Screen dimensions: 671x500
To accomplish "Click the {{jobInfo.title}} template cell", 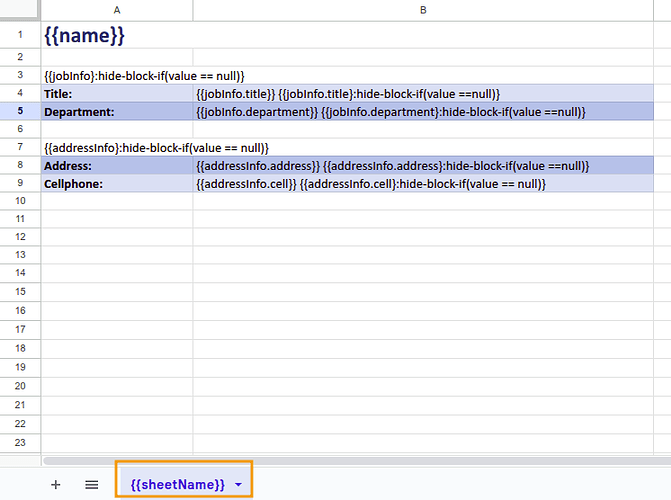I will click(x=348, y=93).
